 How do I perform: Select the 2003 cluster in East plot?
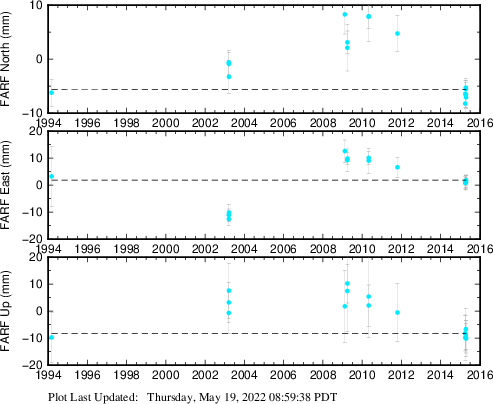pos(229,216)
